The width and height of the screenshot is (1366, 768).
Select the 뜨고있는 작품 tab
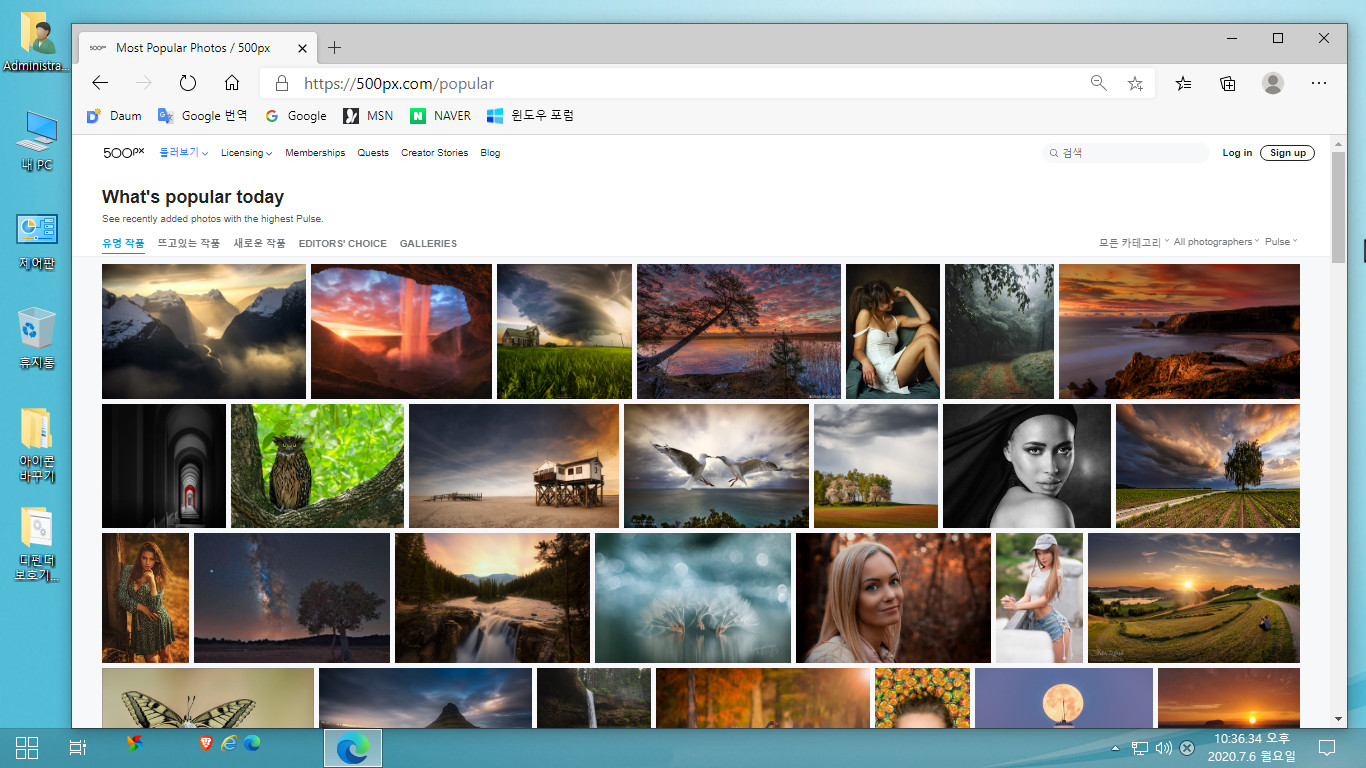click(189, 243)
